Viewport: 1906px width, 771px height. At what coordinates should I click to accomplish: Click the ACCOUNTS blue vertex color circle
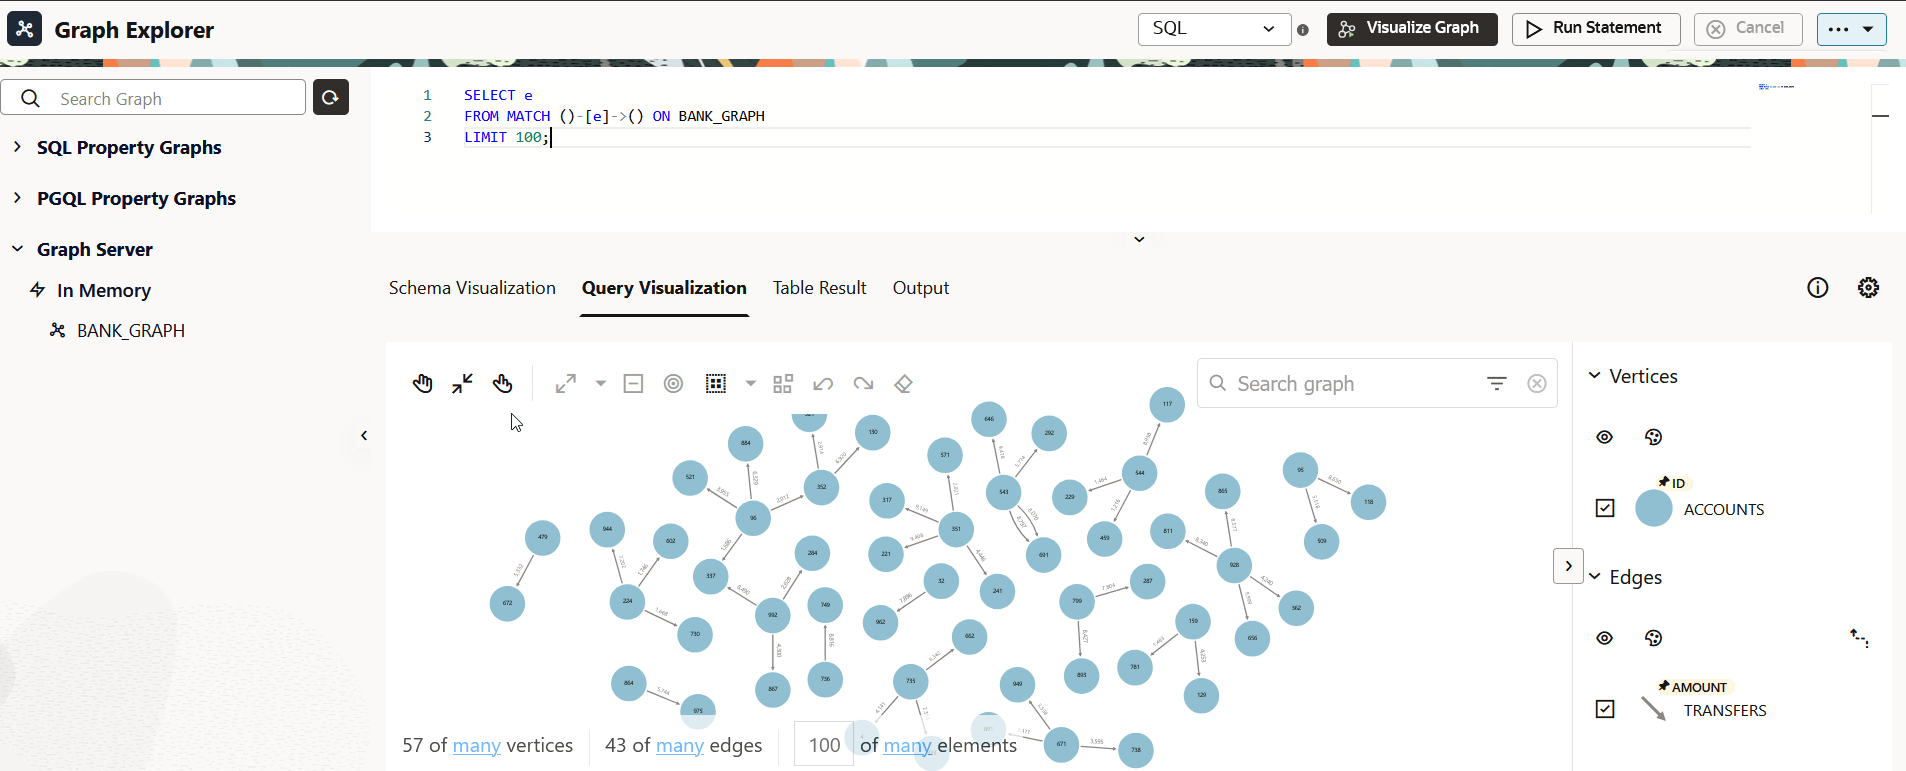pyautogui.click(x=1654, y=508)
